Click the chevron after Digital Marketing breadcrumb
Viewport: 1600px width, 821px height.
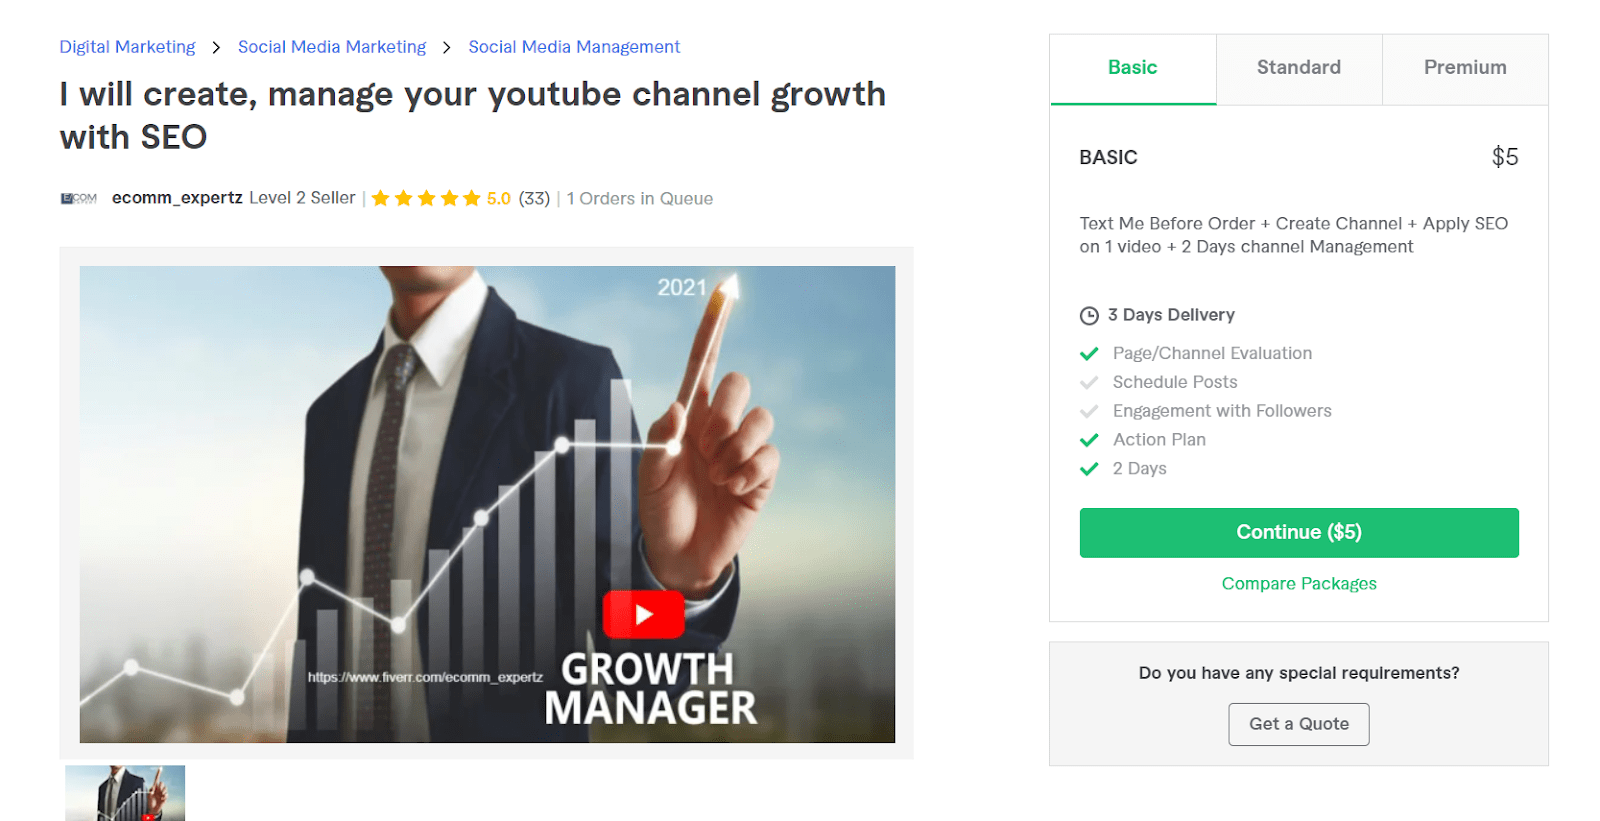click(x=216, y=47)
